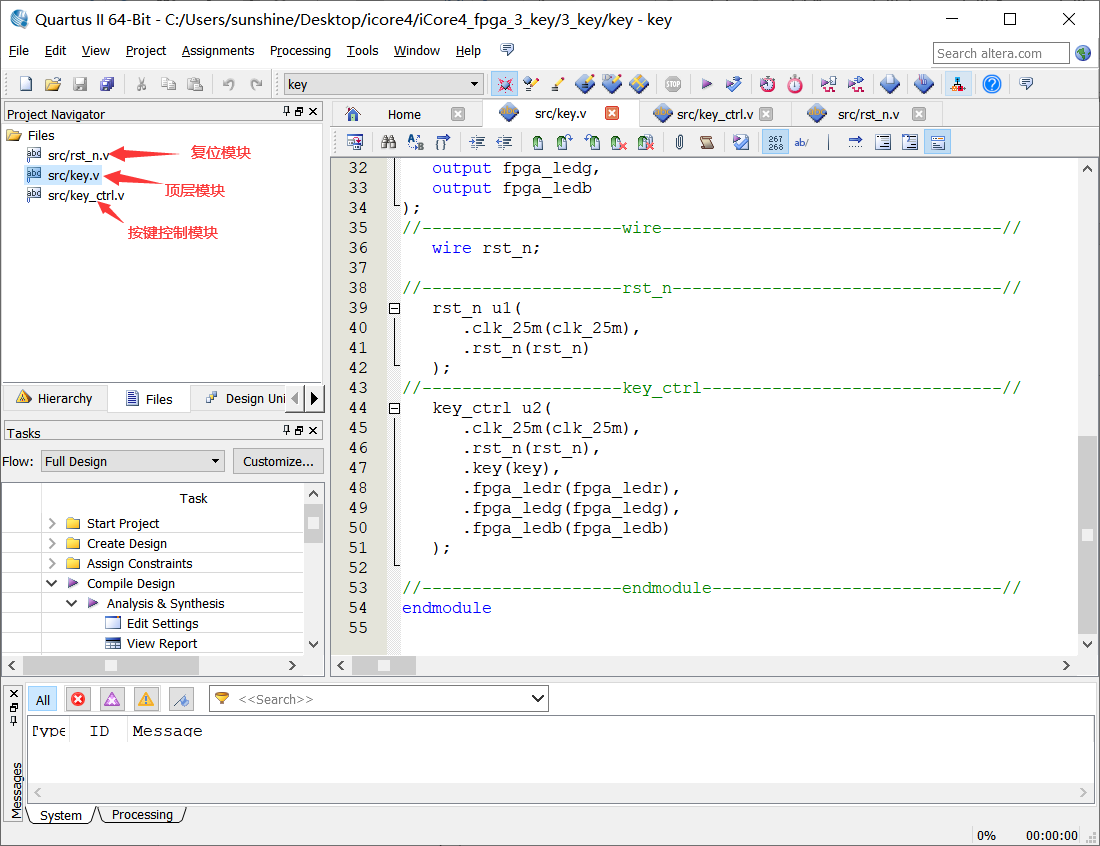Collapse the code block at line 44
The height and width of the screenshot is (846, 1100).
394,408
